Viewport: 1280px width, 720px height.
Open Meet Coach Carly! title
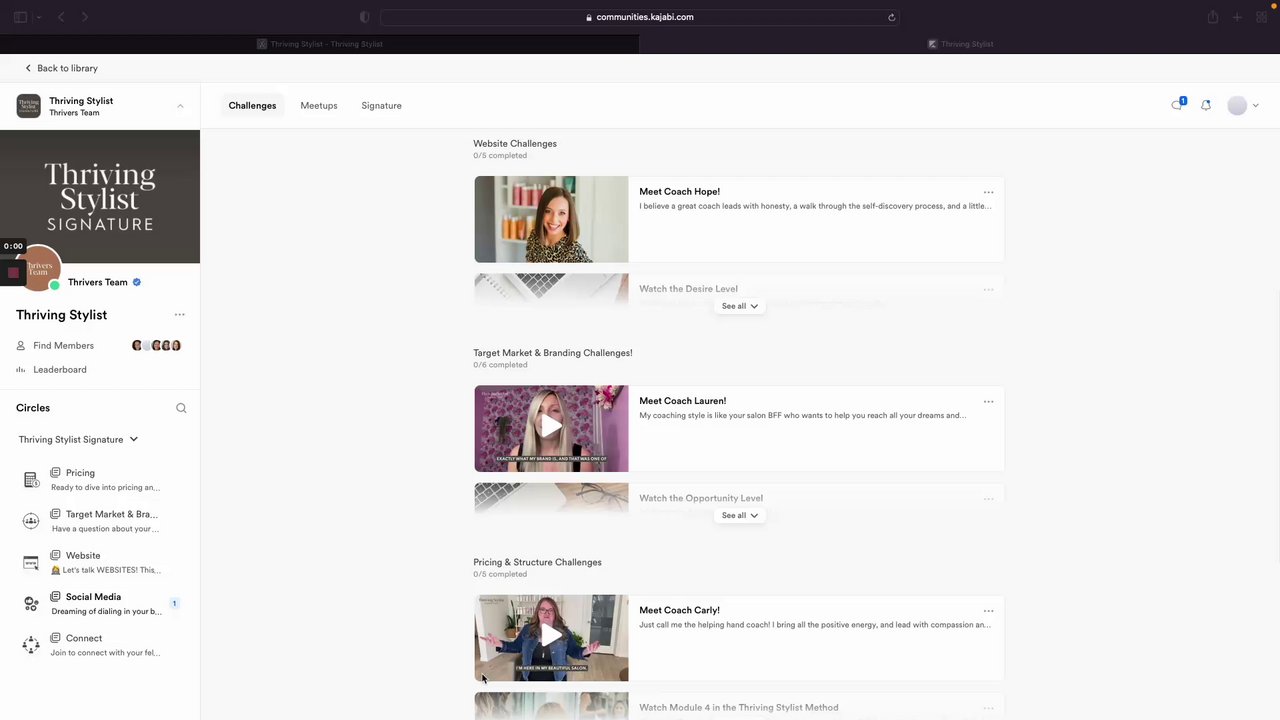pyautogui.click(x=679, y=610)
